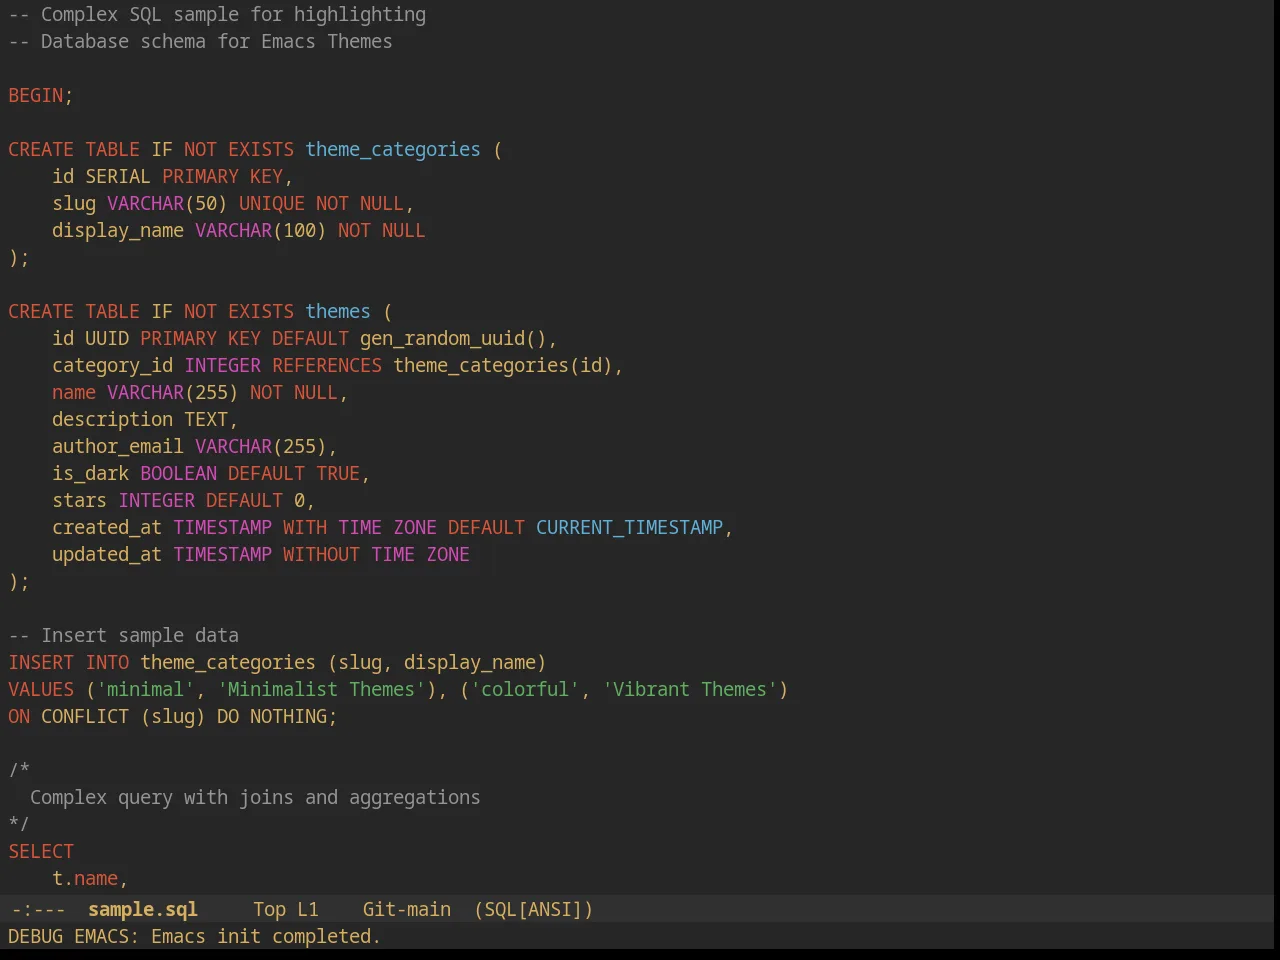Image resolution: width=1280 pixels, height=960 pixels.
Task: Click gen_random_uuid() function call
Action: pos(453,338)
